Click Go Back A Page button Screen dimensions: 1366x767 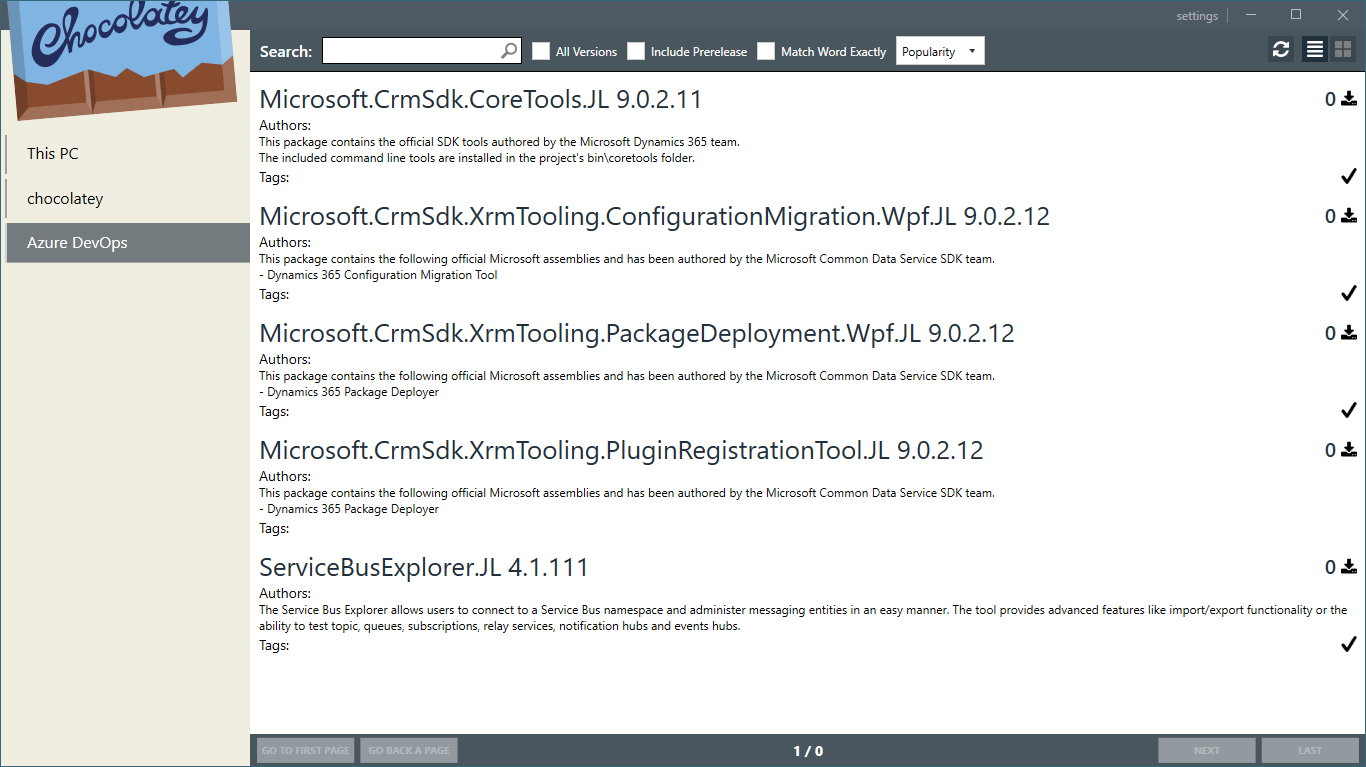[409, 750]
